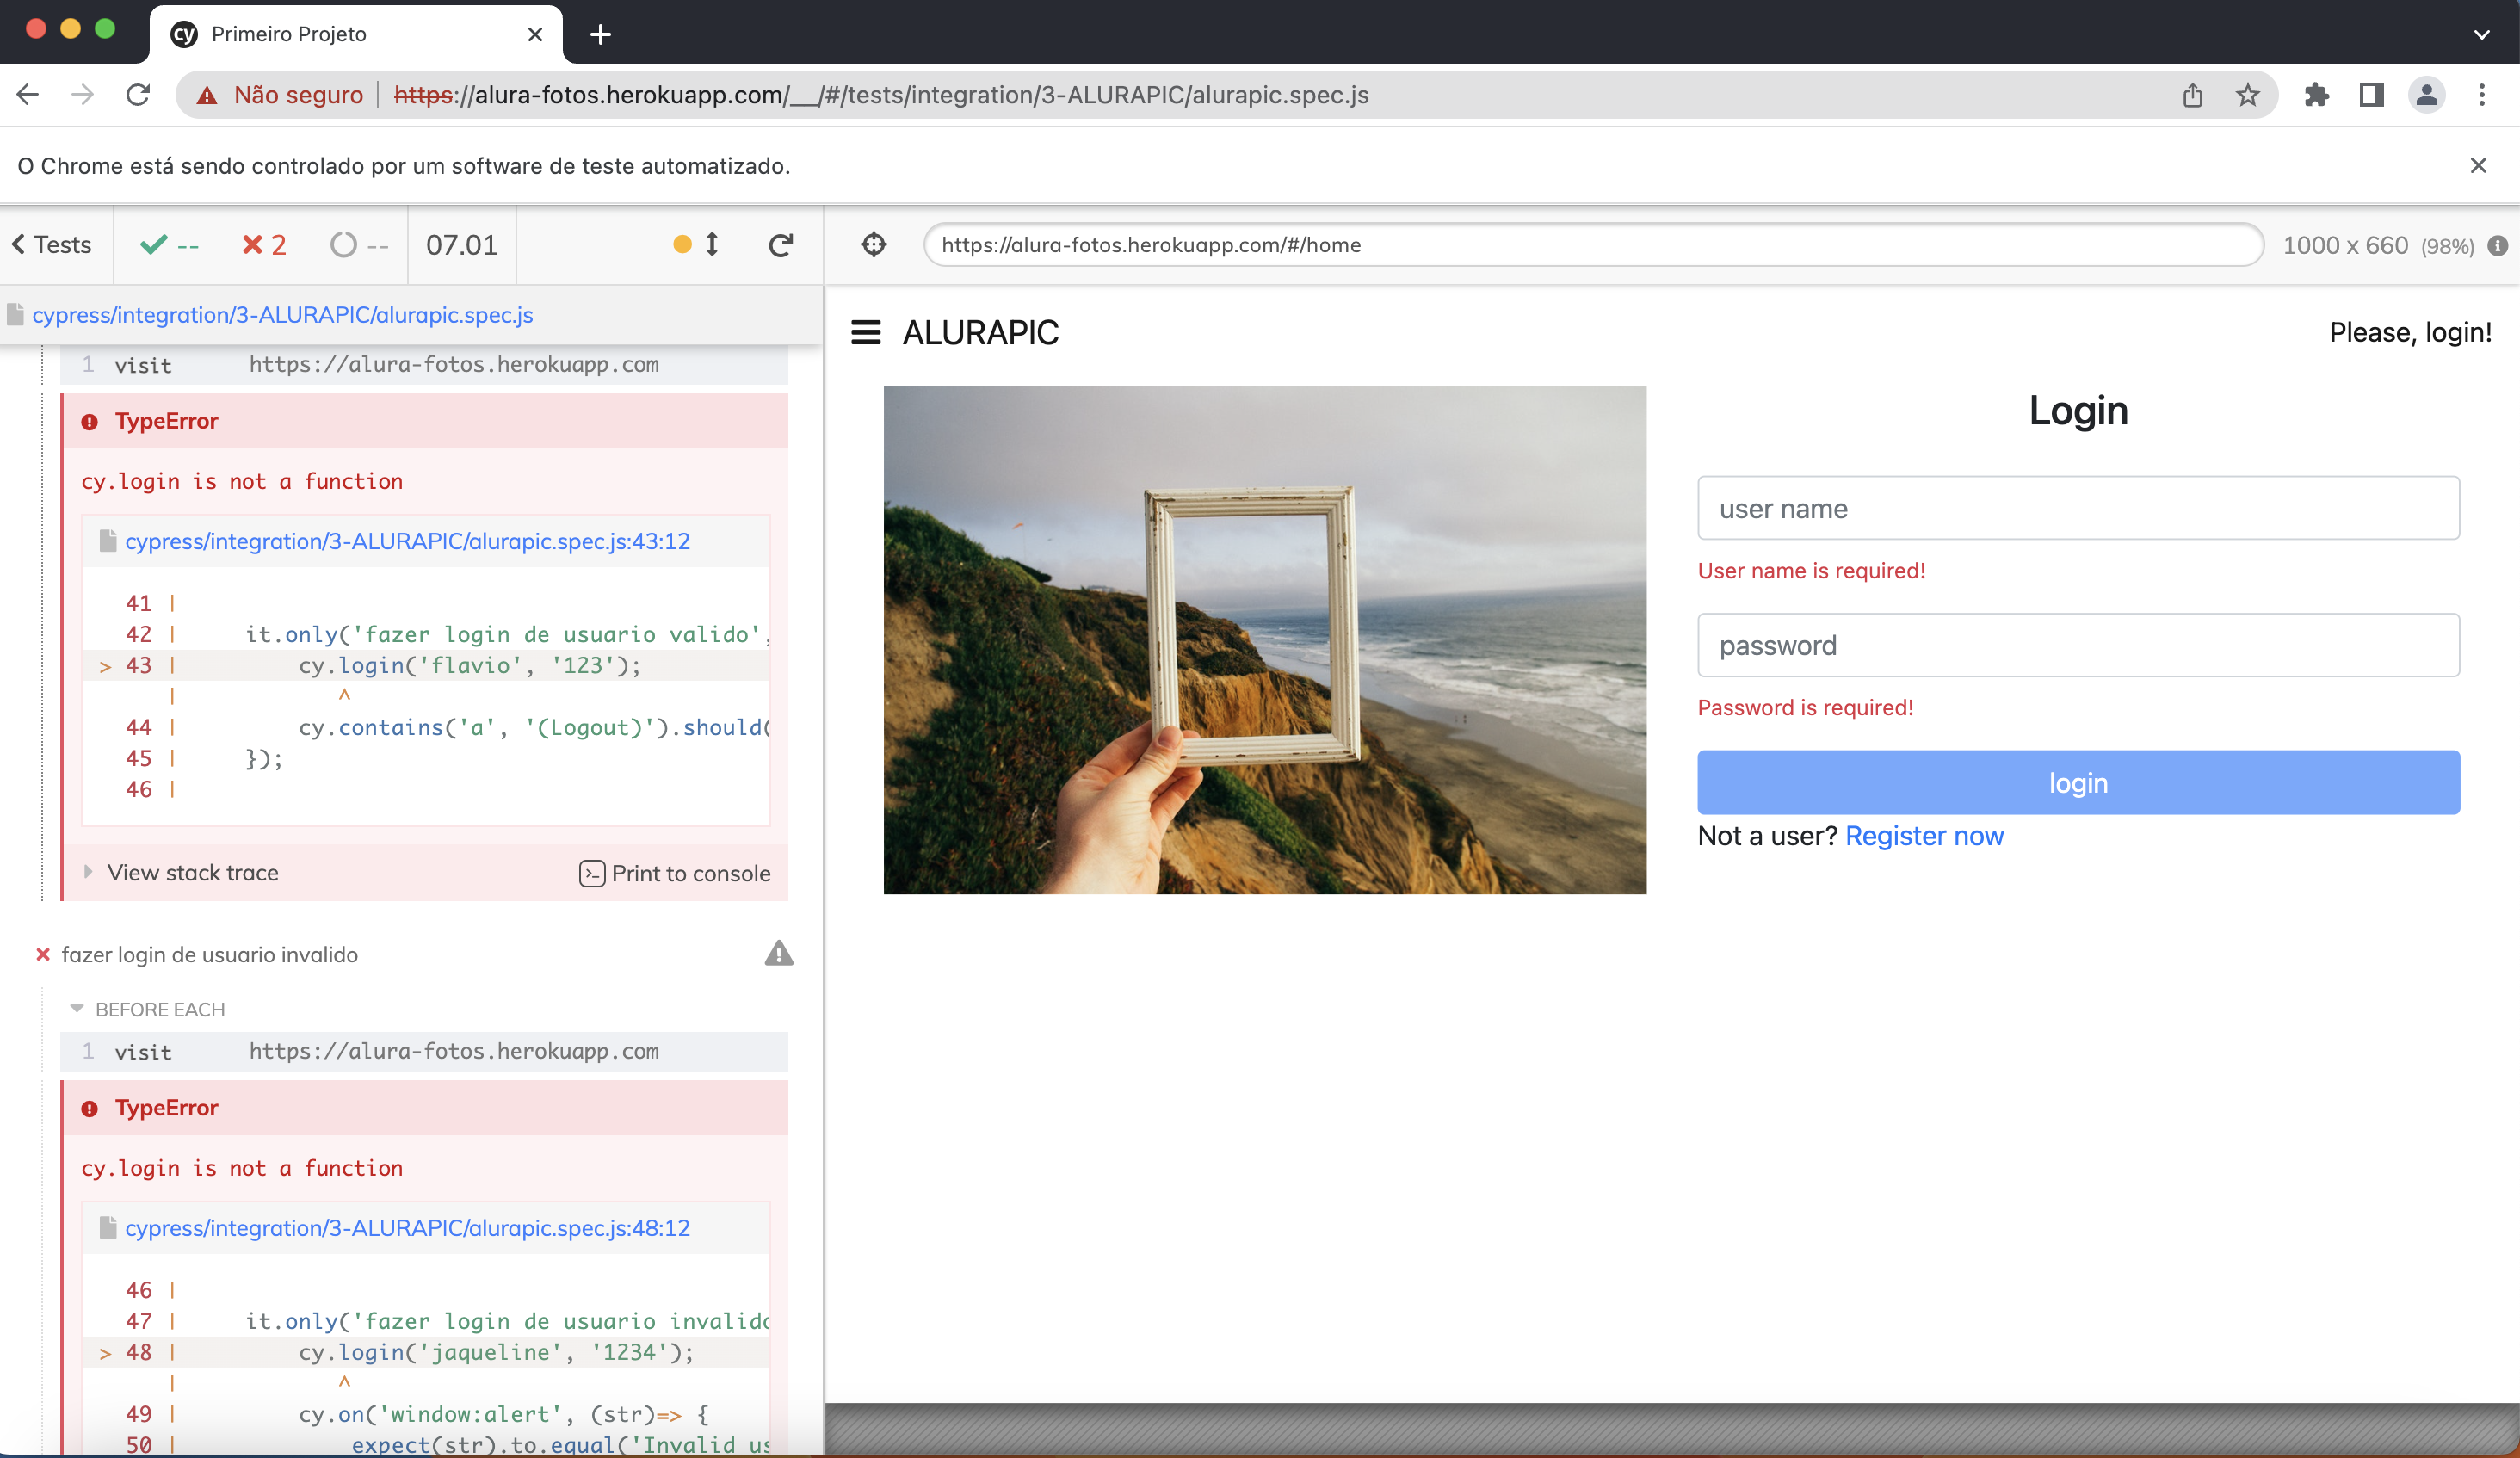Expand View stack trace
This screenshot has width=2520, height=1458.
(192, 873)
